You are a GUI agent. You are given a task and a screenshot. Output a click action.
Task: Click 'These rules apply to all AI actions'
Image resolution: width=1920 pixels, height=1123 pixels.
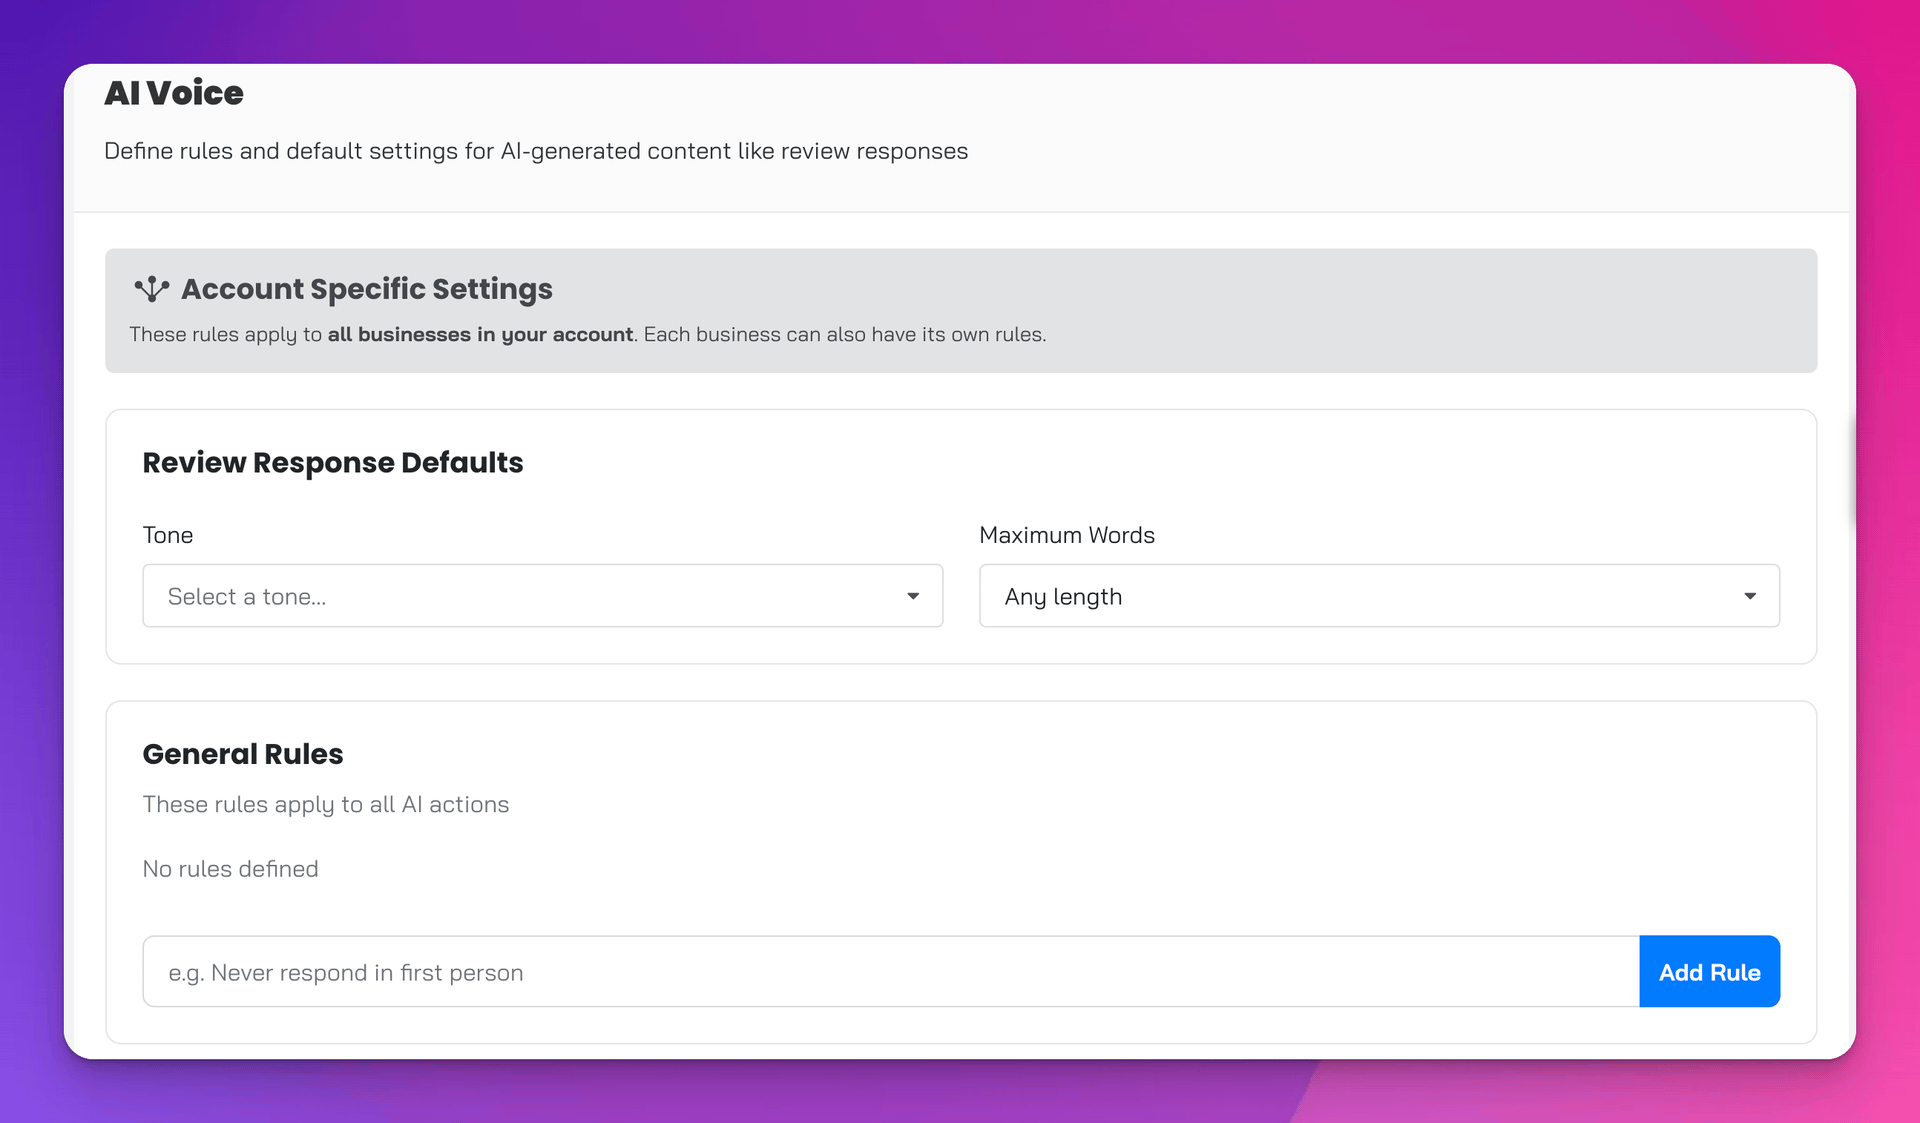325,805
